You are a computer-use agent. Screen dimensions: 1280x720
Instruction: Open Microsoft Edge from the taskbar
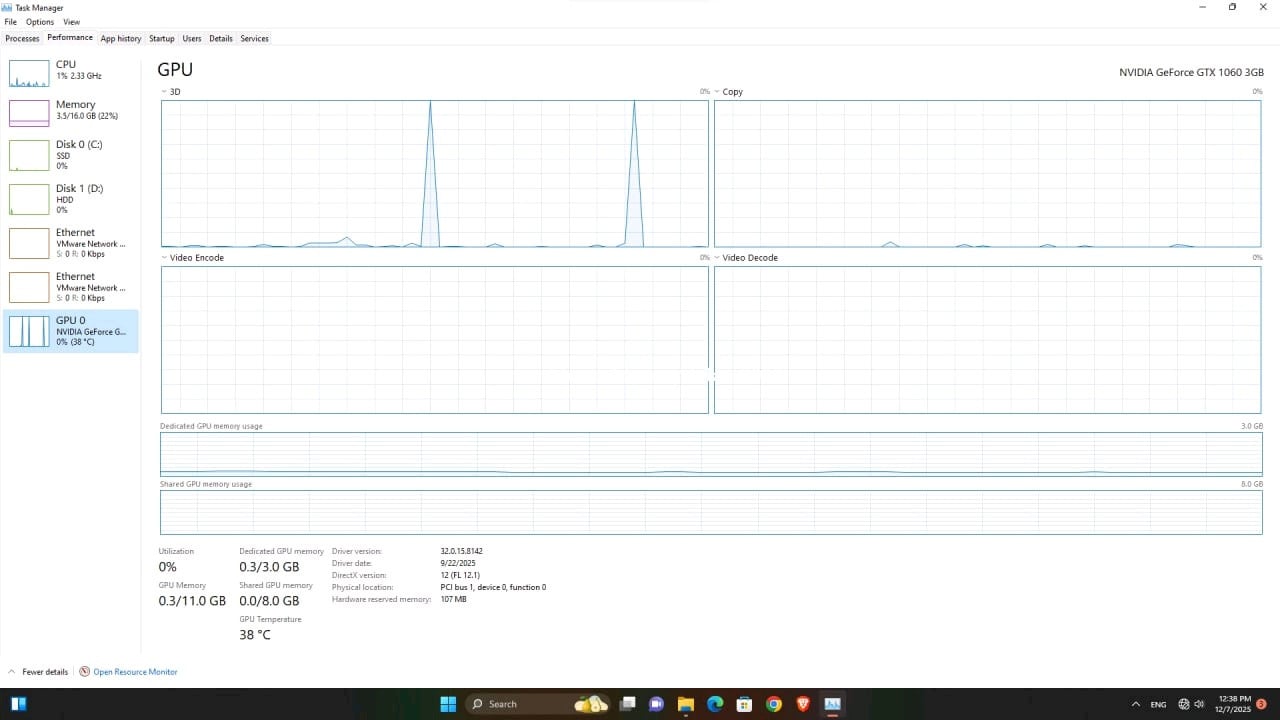click(x=715, y=704)
